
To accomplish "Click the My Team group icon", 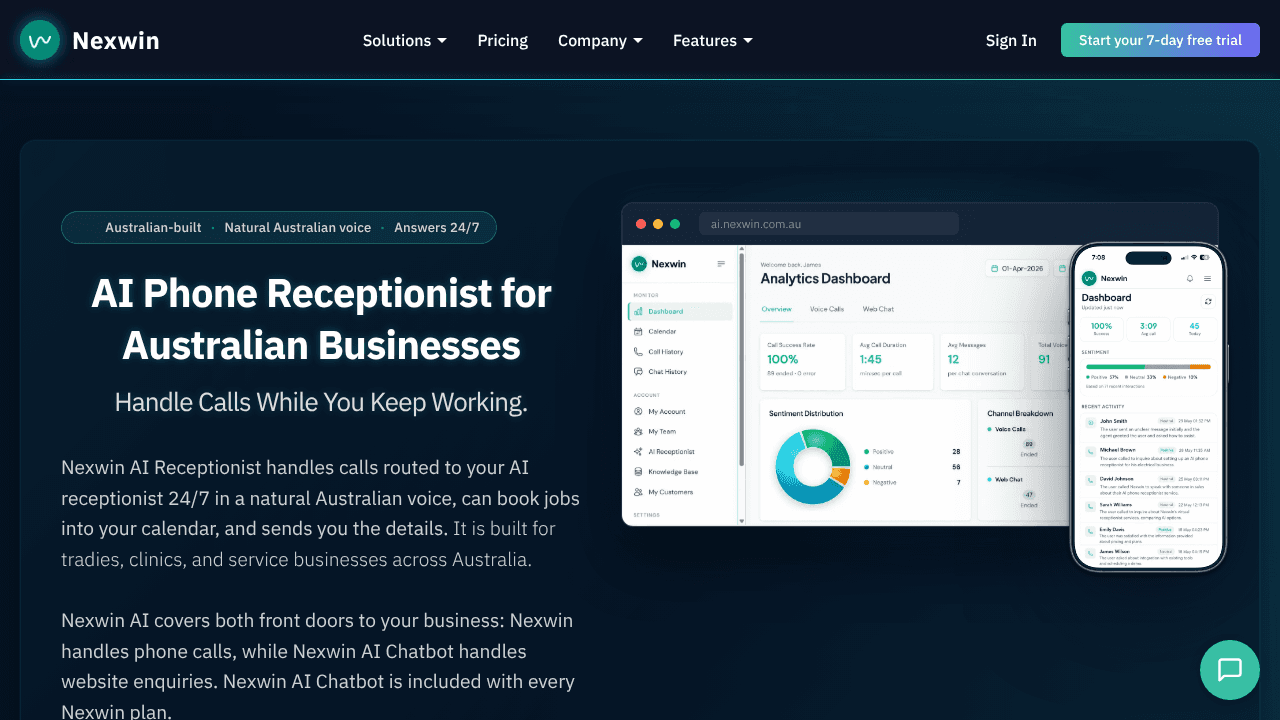I will point(638,432).
